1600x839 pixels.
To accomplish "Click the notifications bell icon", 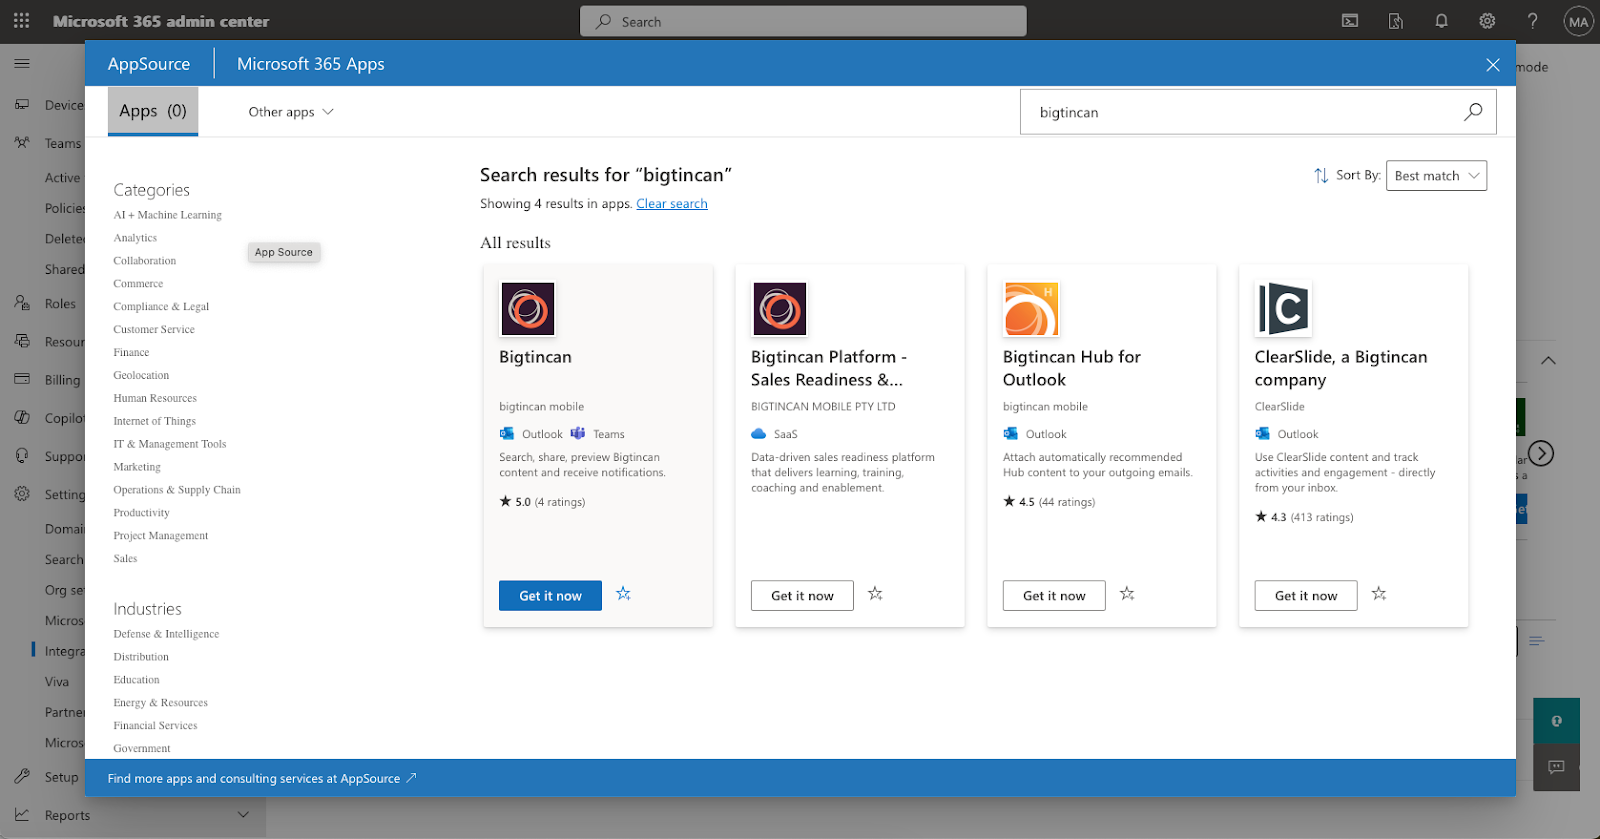I will [x=1441, y=21].
